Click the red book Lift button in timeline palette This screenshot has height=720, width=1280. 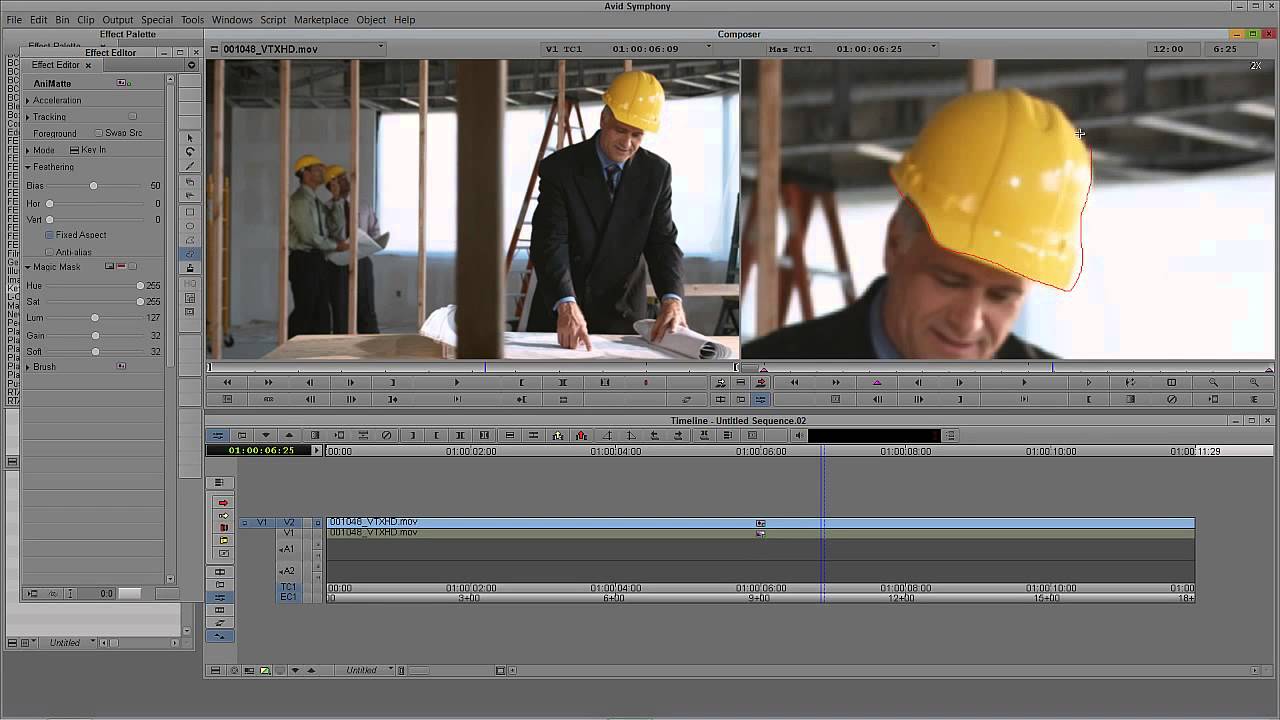click(223, 528)
